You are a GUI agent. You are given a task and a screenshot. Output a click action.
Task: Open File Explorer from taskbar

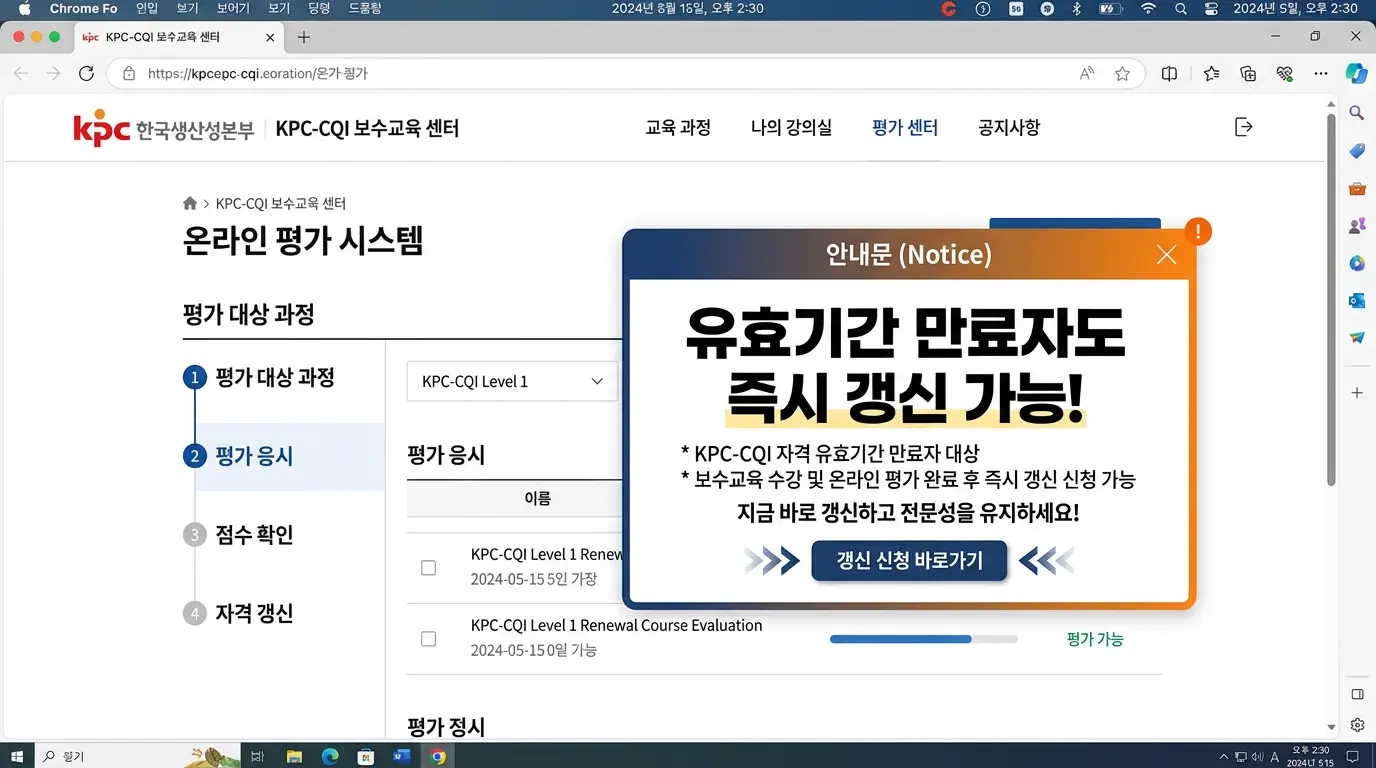294,756
